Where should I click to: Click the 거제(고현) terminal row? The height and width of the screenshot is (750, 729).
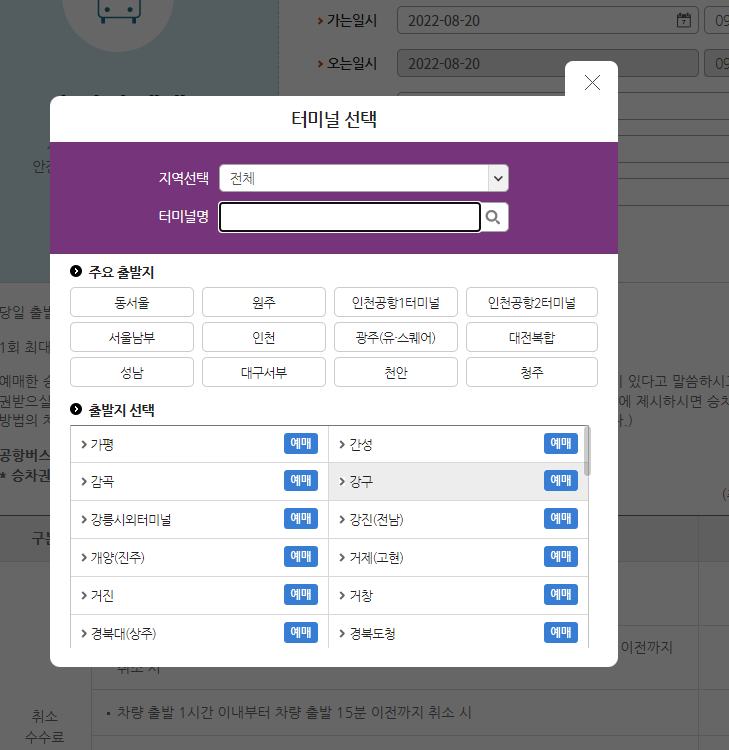[x=458, y=558]
